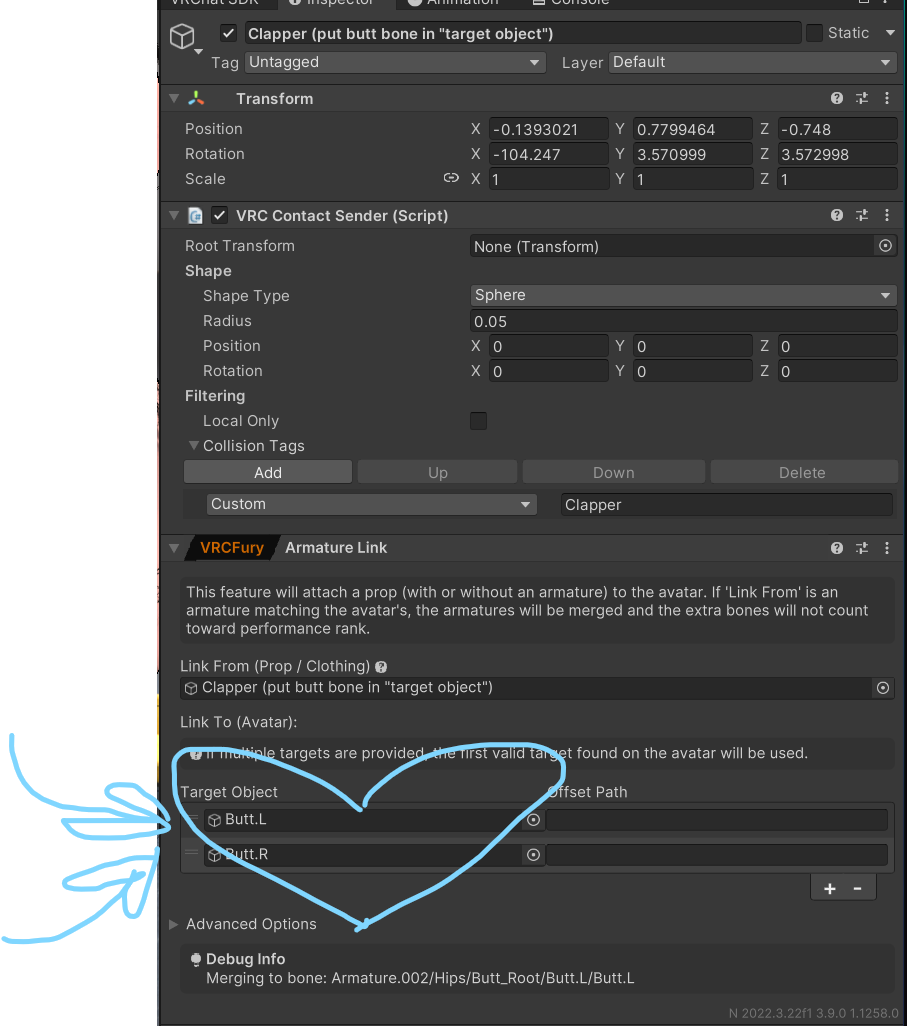
Task: Toggle constrained proportions link for Scale
Action: coord(451,178)
